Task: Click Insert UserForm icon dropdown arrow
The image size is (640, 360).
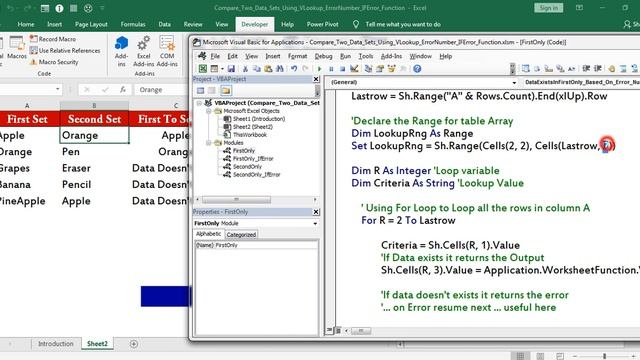Action: [222, 69]
